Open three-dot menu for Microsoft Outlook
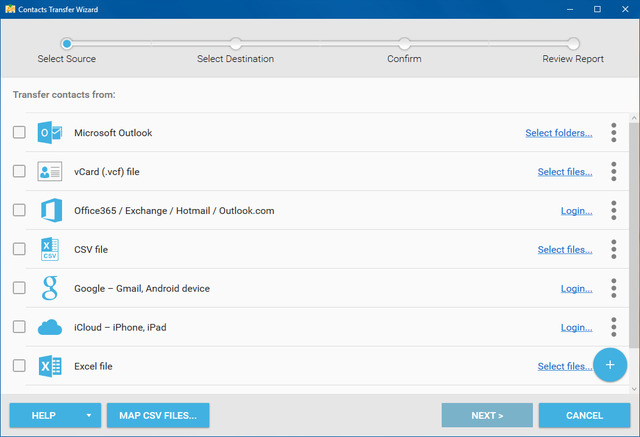Viewport: 640px width, 437px height. 613,133
